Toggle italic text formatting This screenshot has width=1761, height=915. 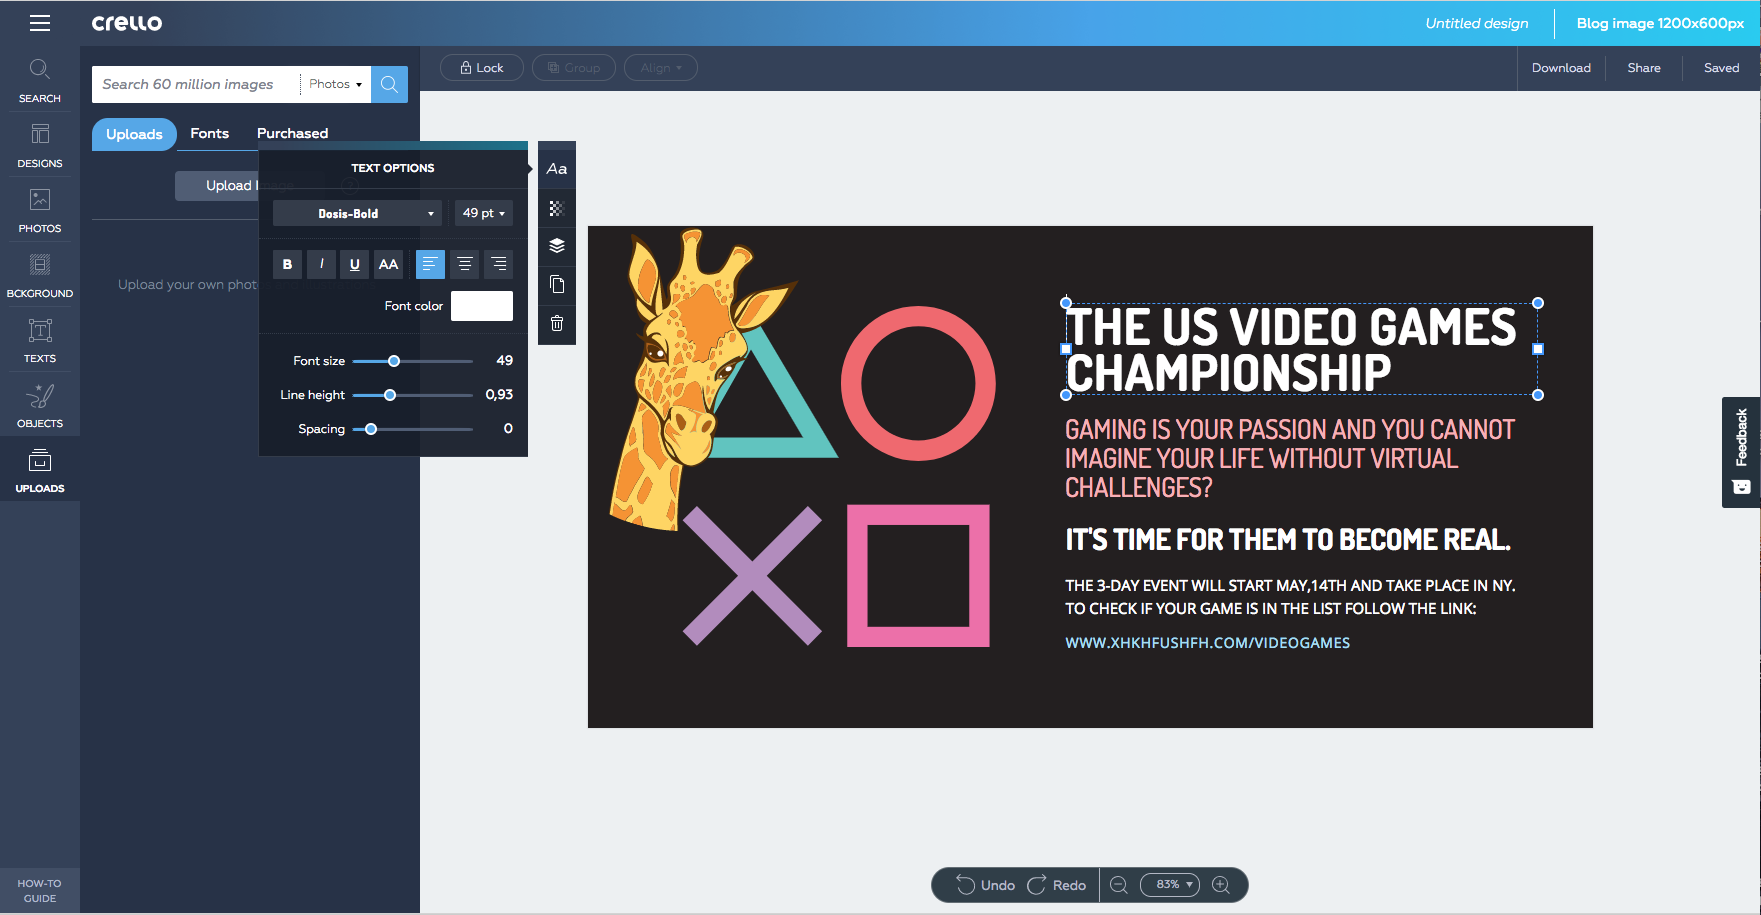[x=321, y=264]
